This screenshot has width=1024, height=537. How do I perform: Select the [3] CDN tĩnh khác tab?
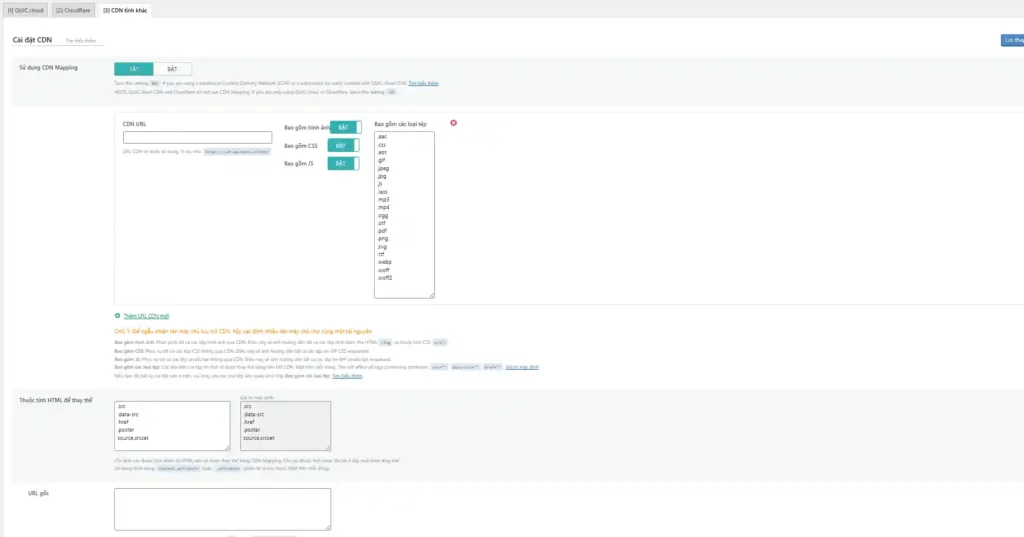[x=125, y=10]
